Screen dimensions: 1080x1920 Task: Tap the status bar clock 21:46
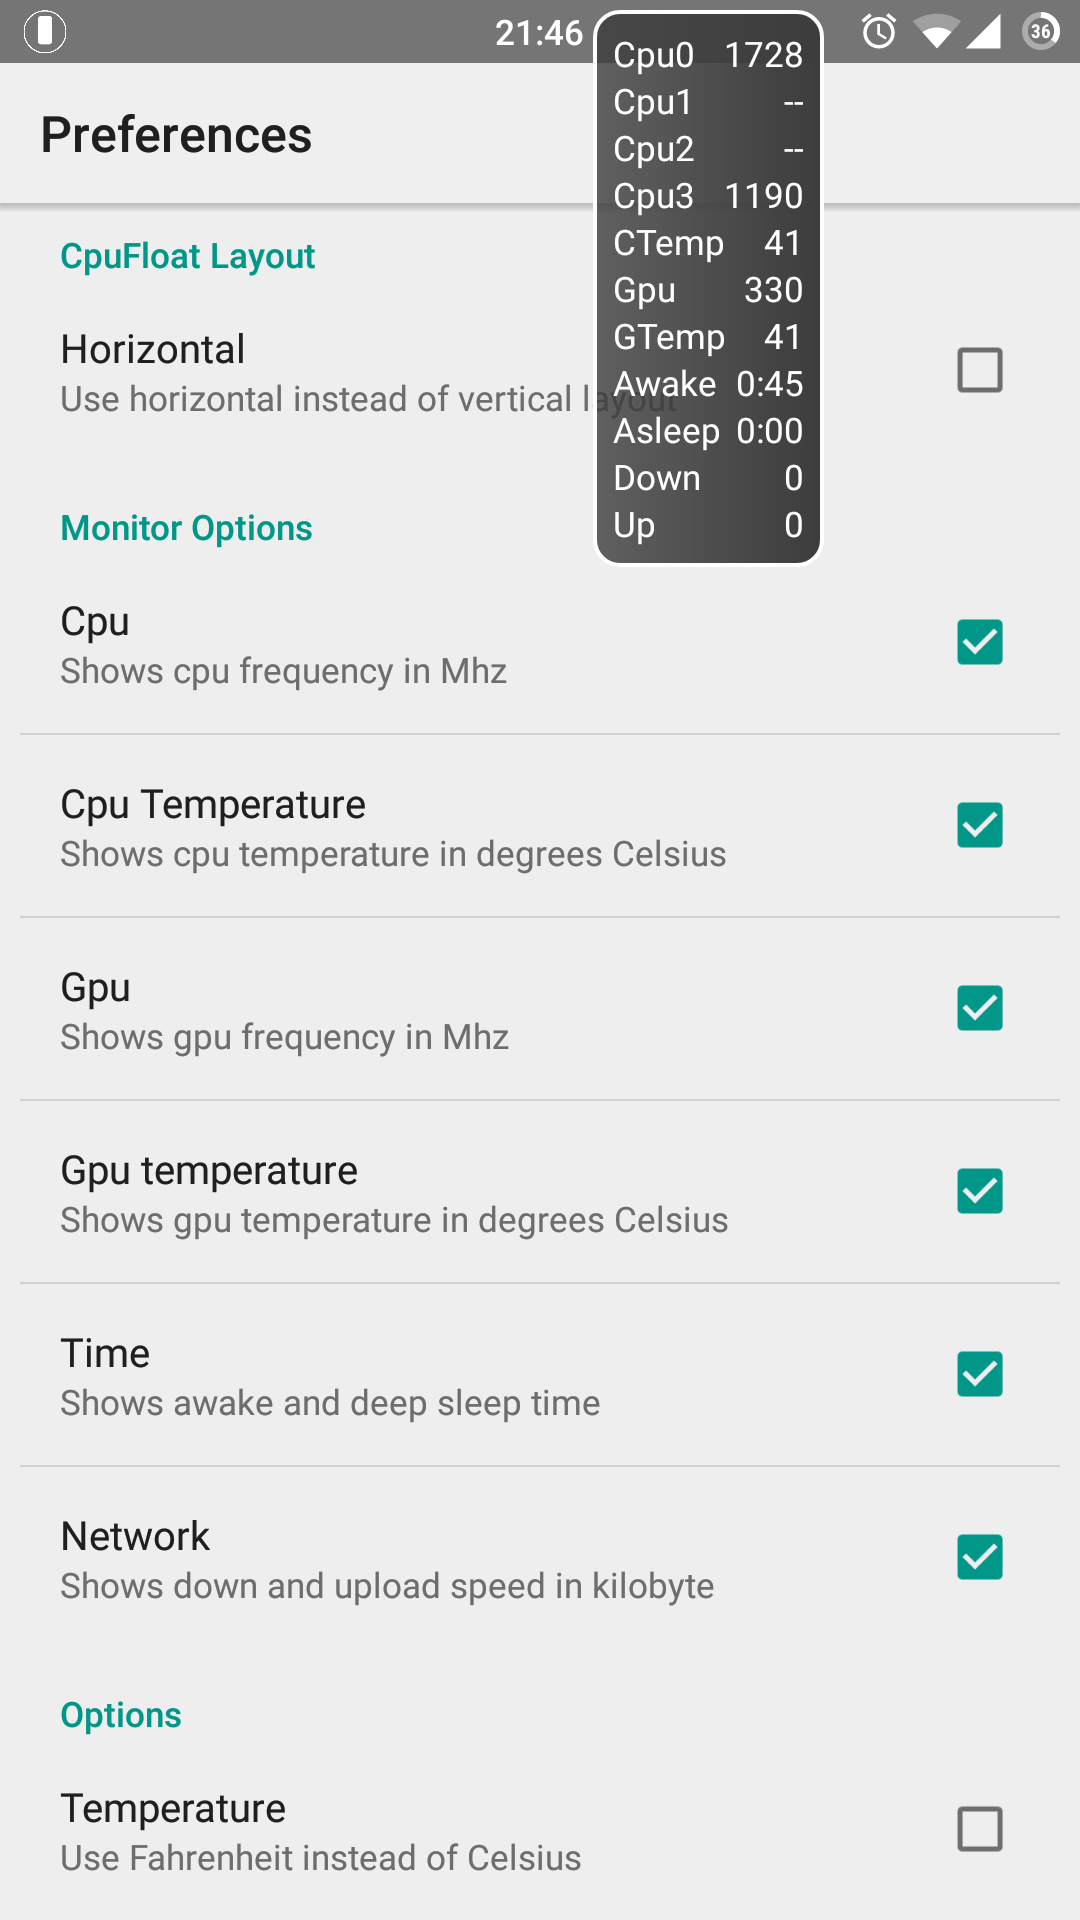click(539, 33)
